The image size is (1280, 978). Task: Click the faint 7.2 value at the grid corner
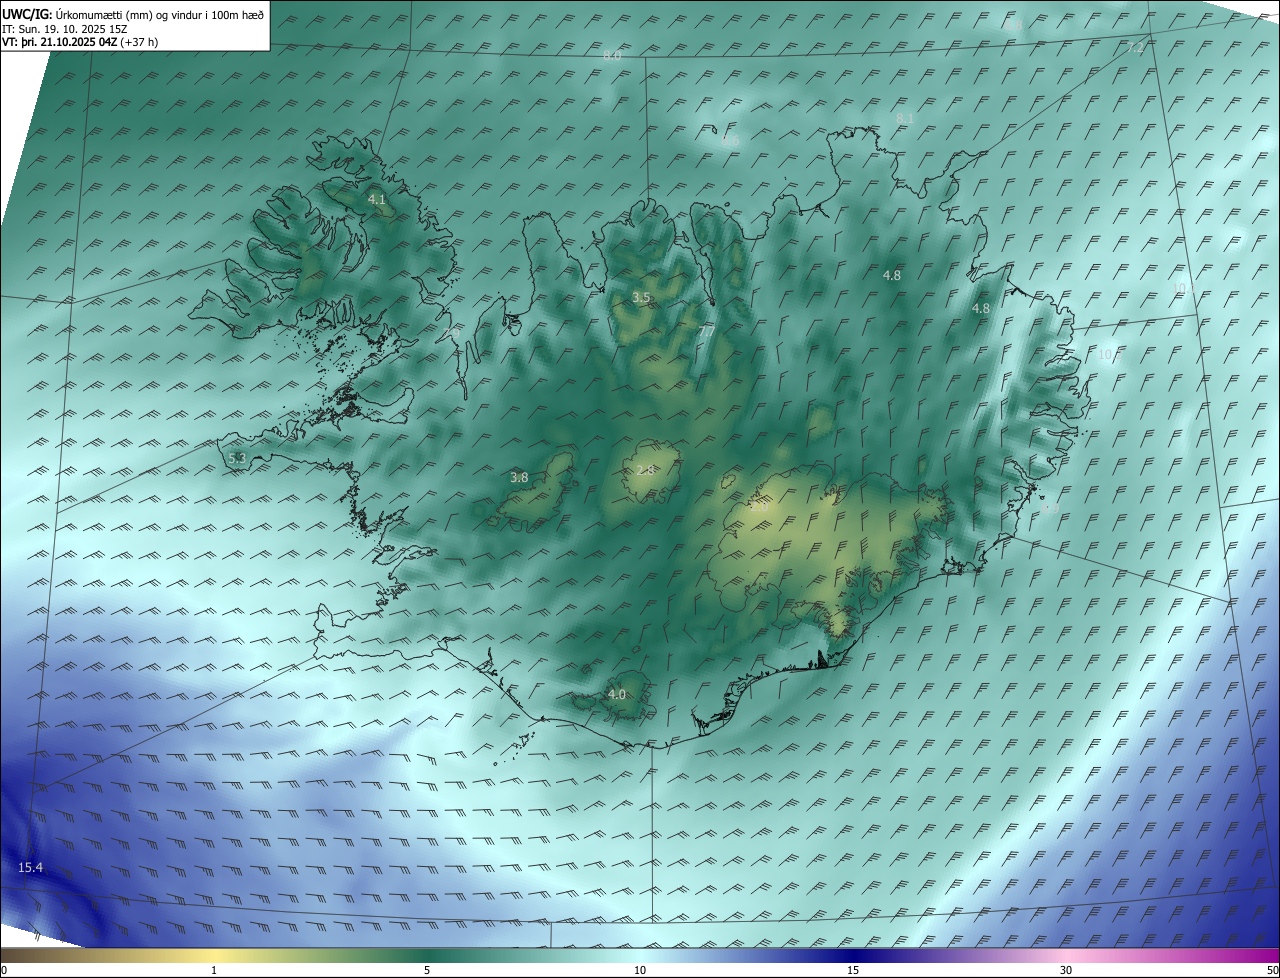click(x=1136, y=48)
